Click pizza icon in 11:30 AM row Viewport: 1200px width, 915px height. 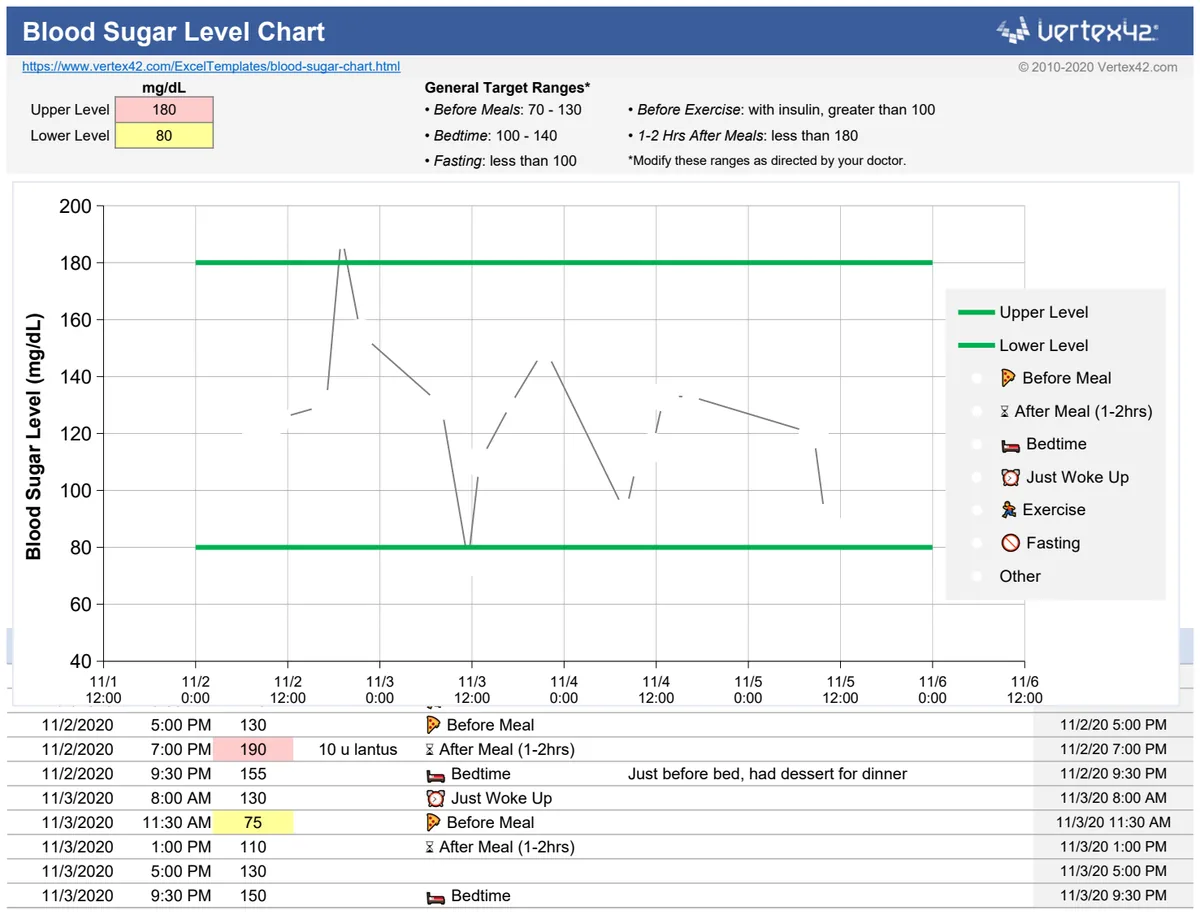[433, 822]
